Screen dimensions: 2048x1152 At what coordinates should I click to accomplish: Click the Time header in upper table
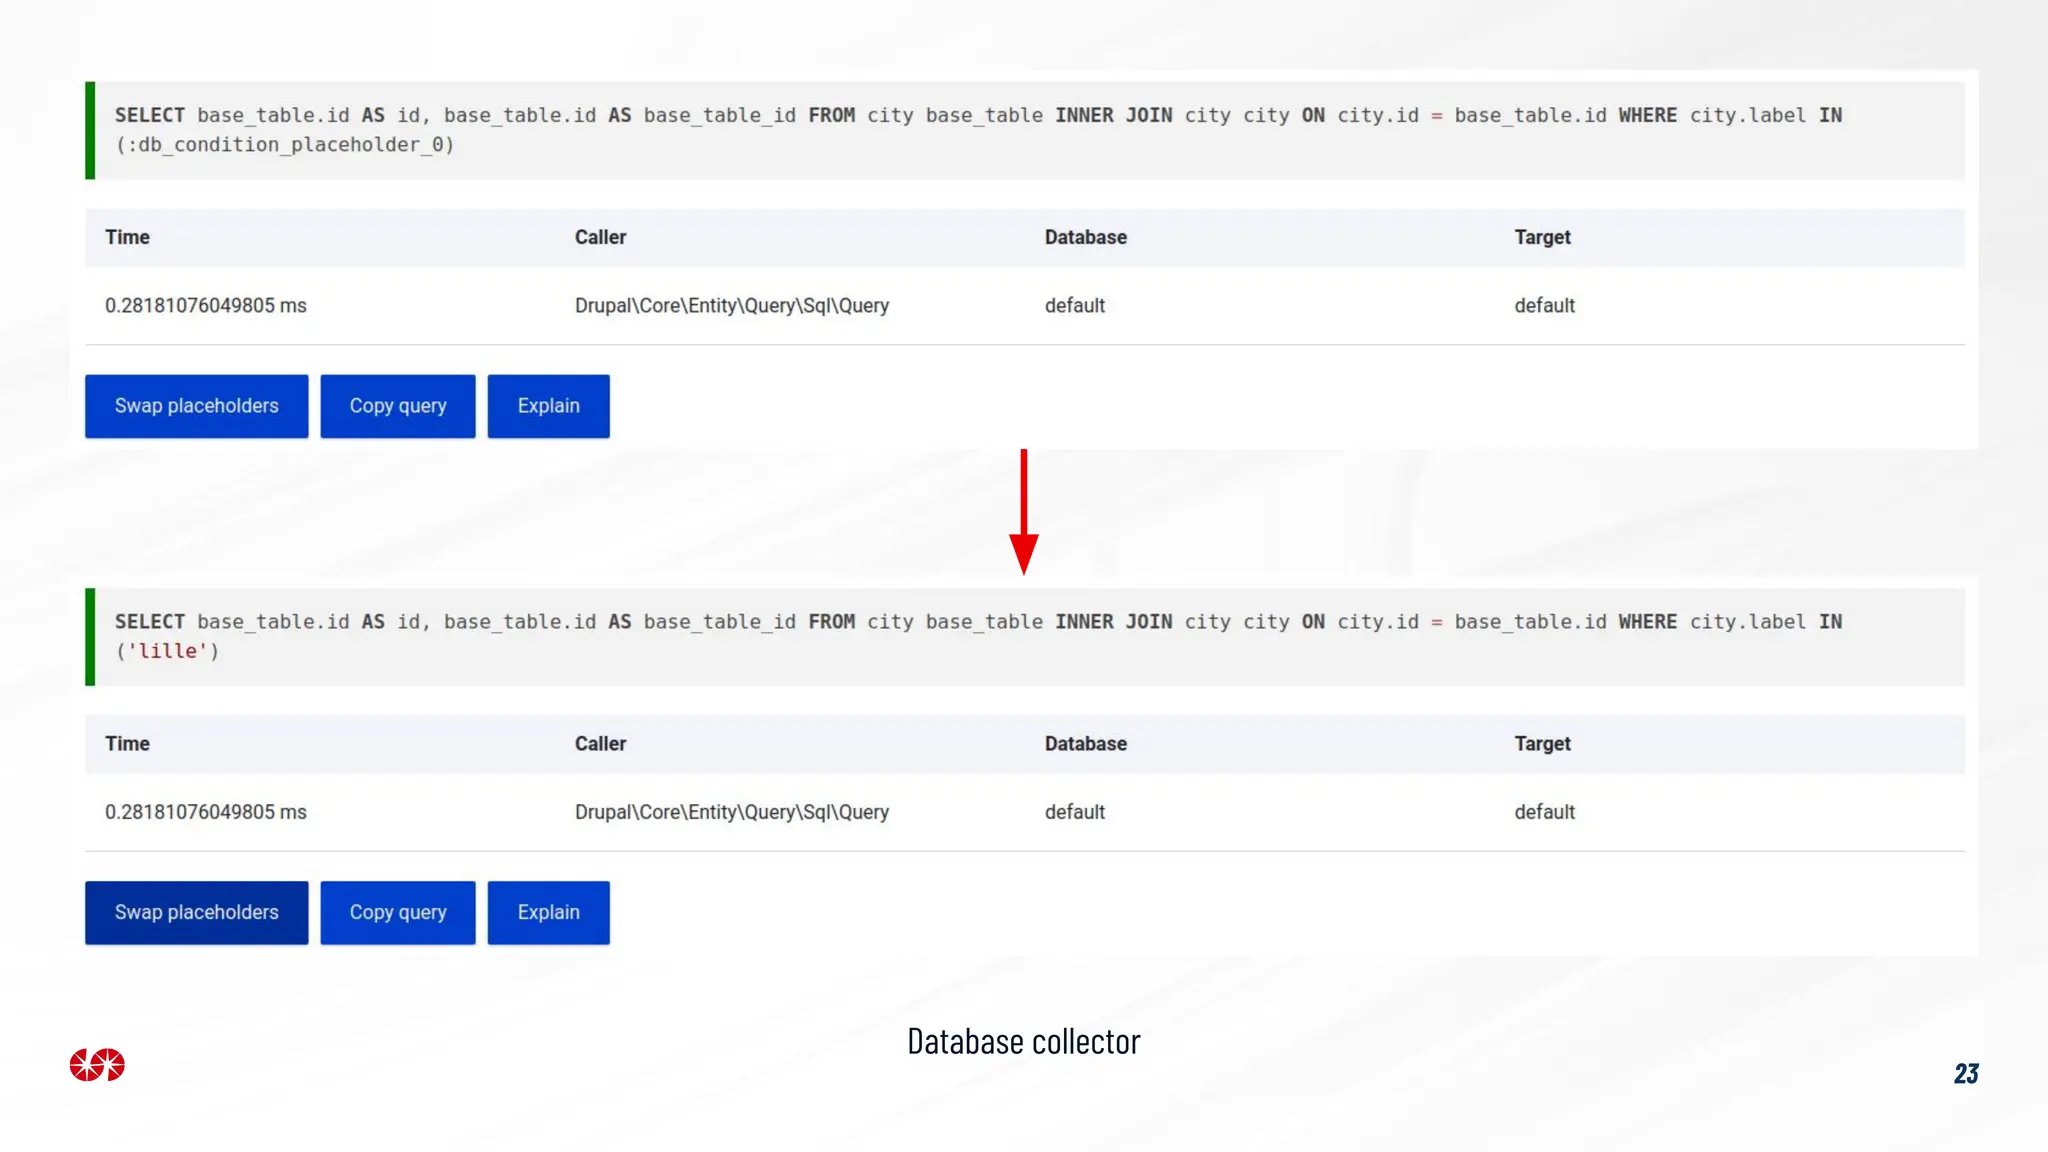(x=127, y=237)
